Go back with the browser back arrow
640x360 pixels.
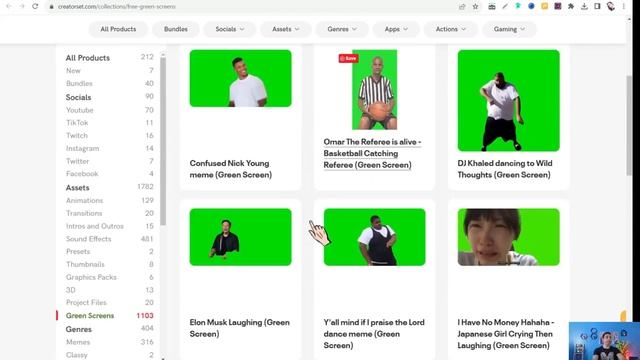(9, 7)
